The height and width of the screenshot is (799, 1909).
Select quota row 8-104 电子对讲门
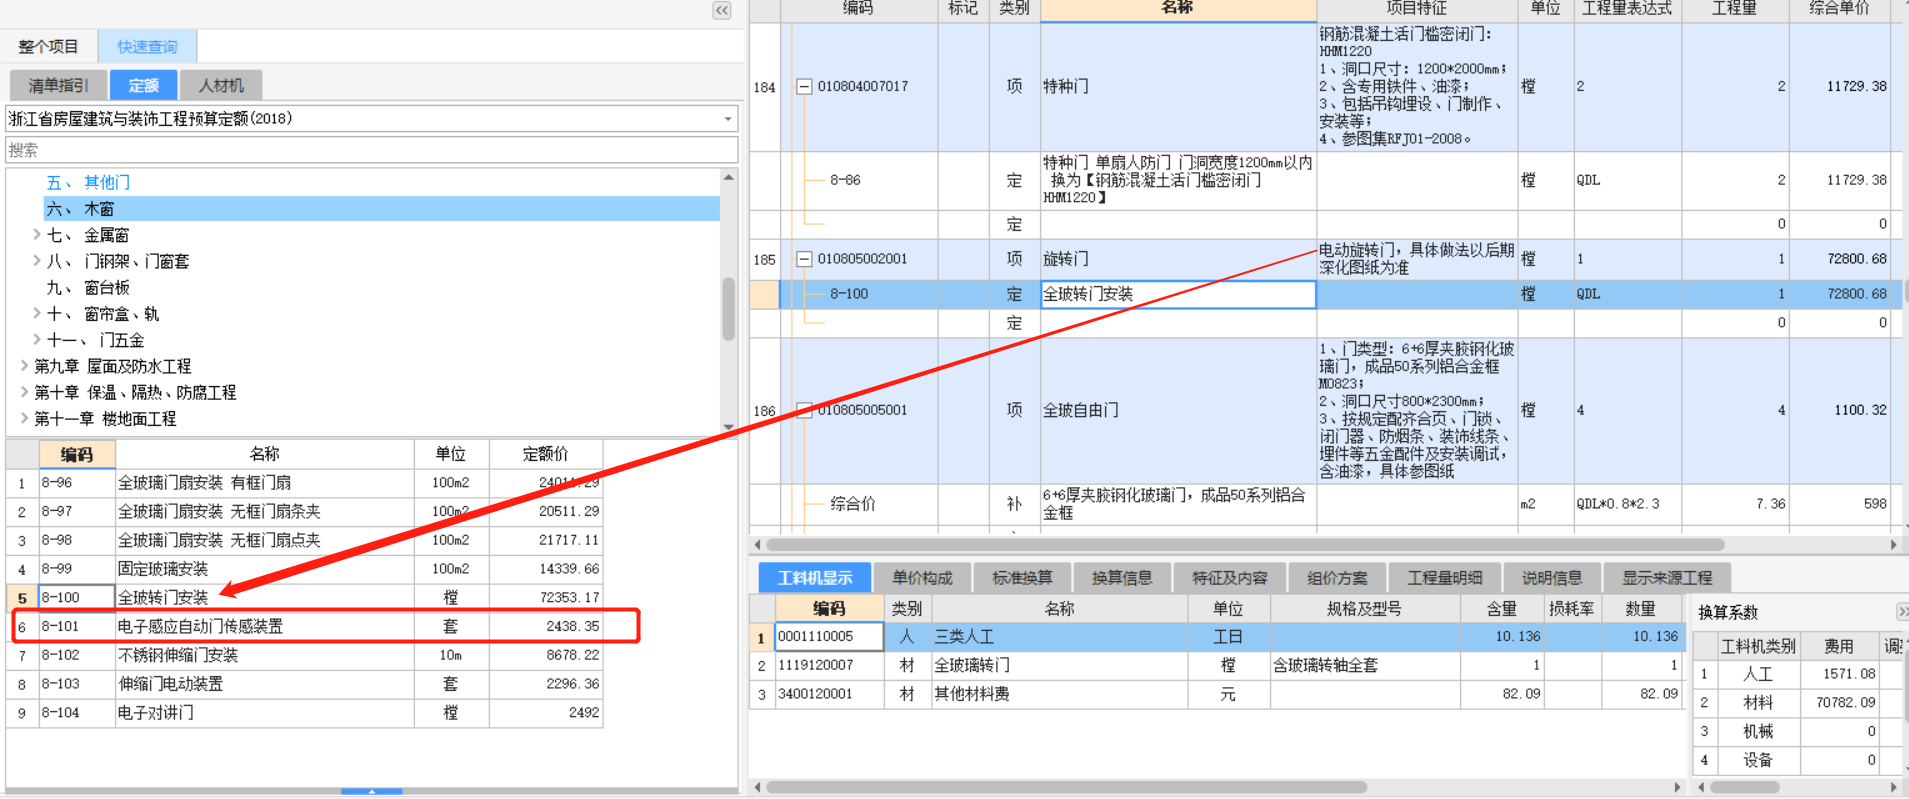point(305,713)
